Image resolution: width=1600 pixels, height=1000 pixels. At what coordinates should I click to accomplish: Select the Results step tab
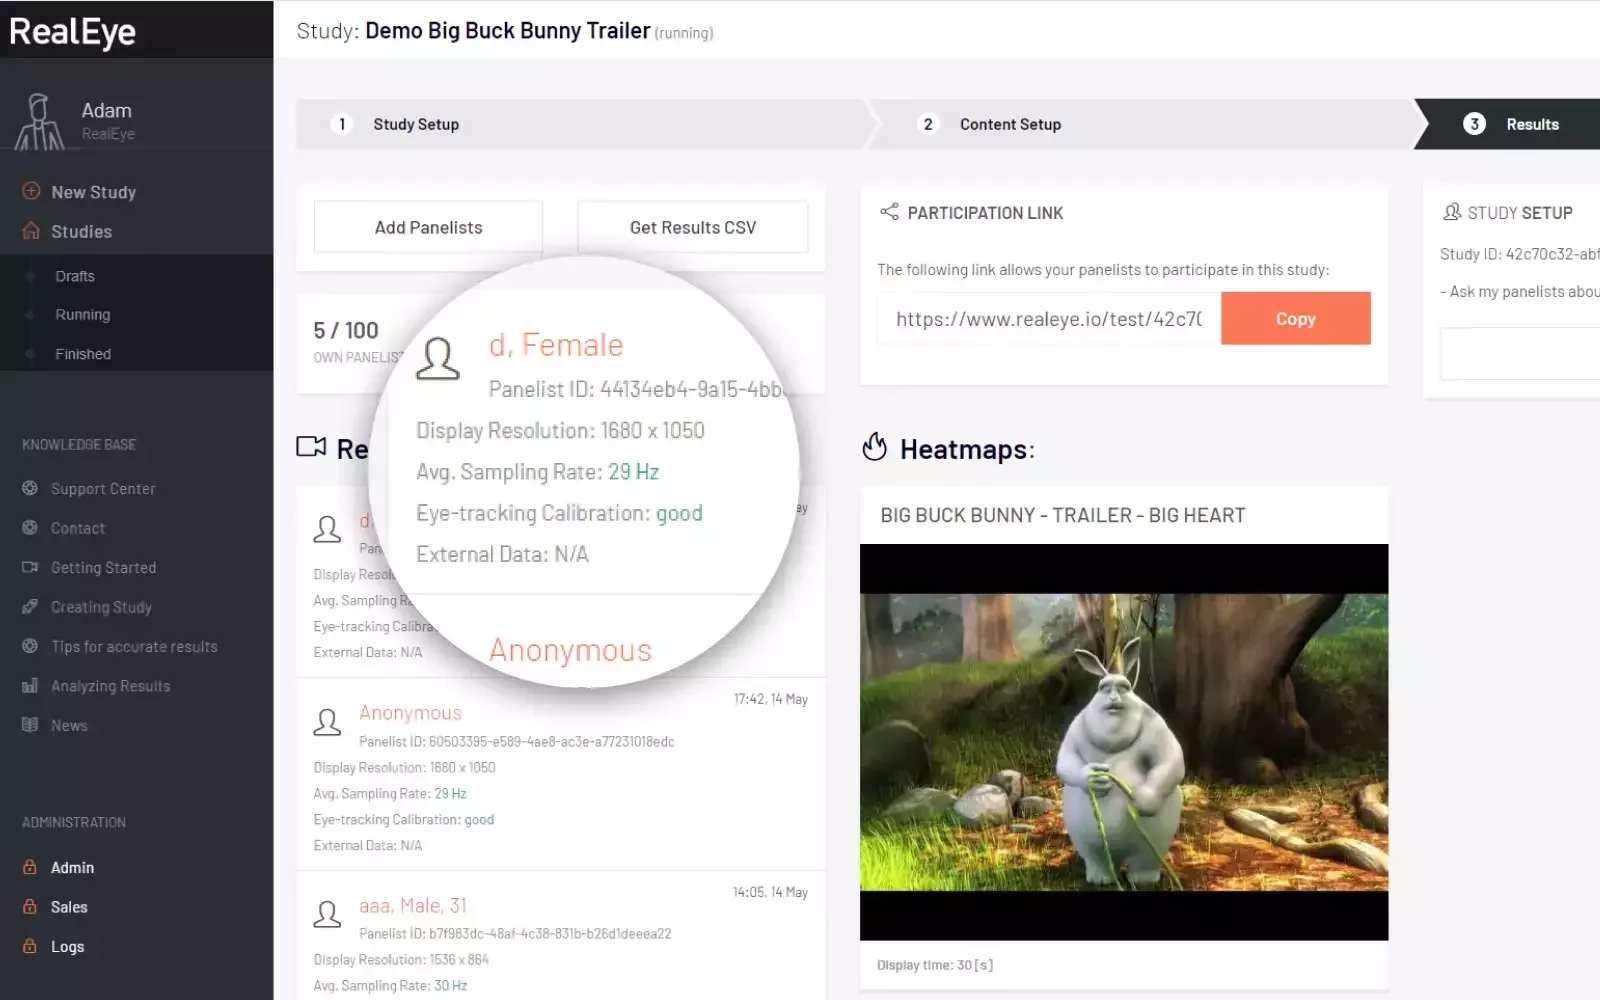[x=1531, y=124]
